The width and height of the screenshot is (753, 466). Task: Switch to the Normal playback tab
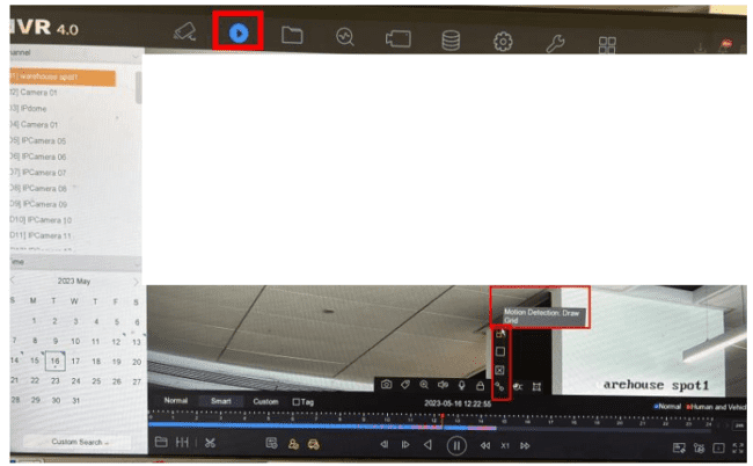point(176,402)
